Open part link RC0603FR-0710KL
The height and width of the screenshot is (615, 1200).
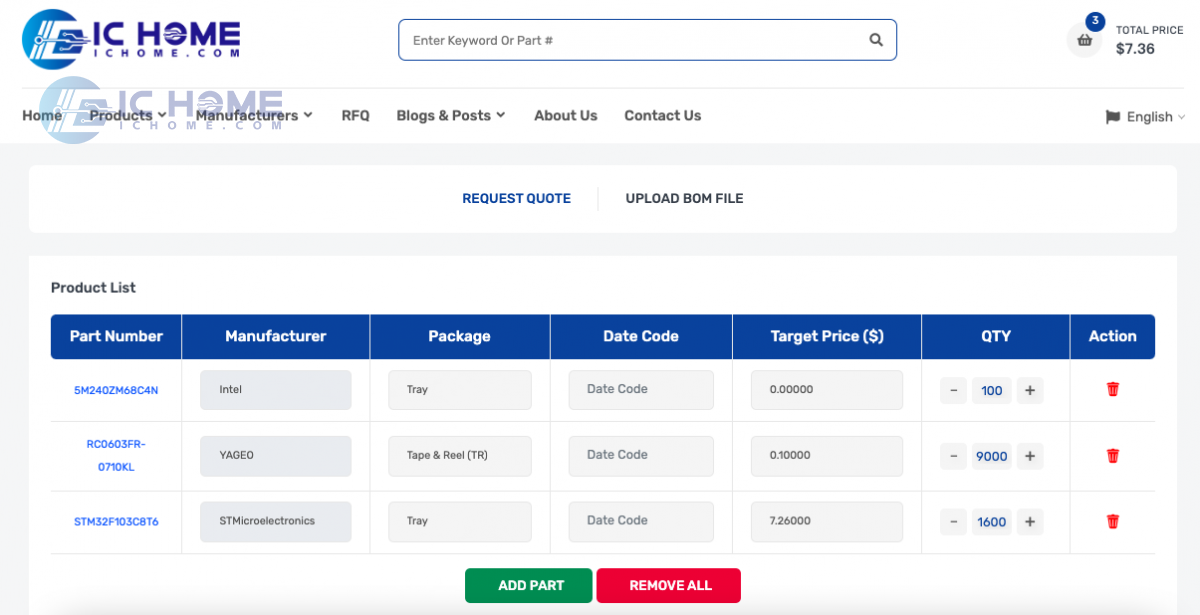coord(116,455)
